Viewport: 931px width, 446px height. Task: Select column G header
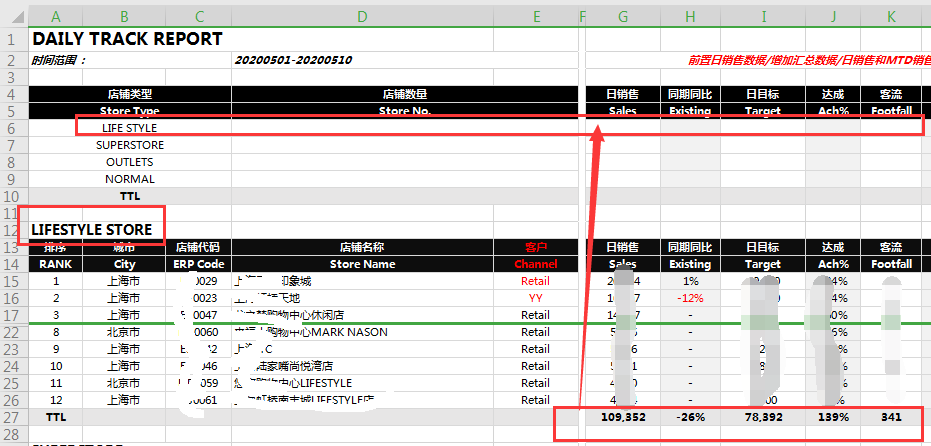(623, 17)
